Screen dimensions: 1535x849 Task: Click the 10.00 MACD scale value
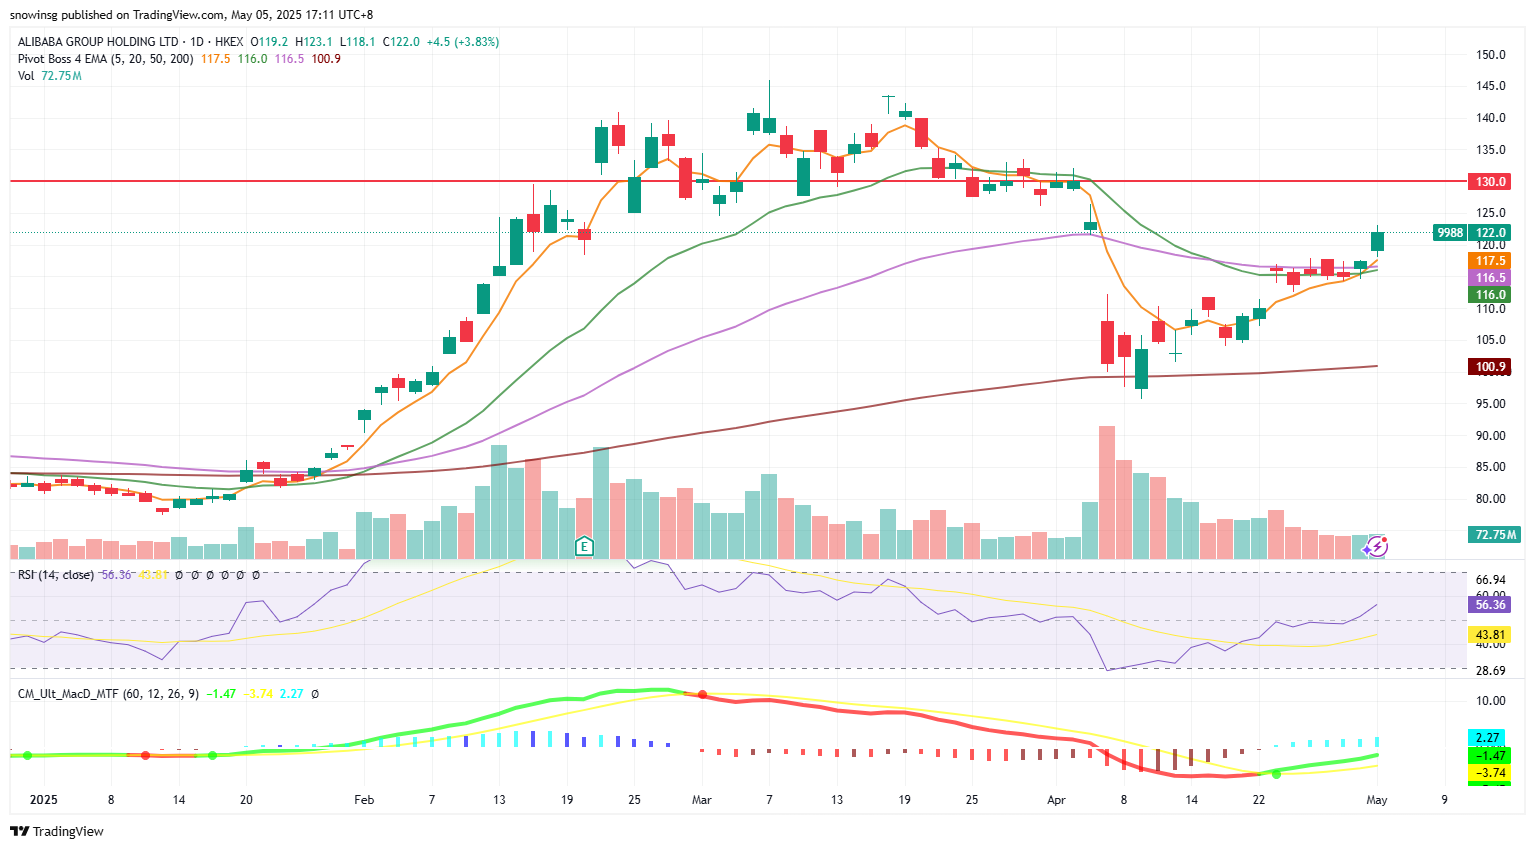[1490, 701]
